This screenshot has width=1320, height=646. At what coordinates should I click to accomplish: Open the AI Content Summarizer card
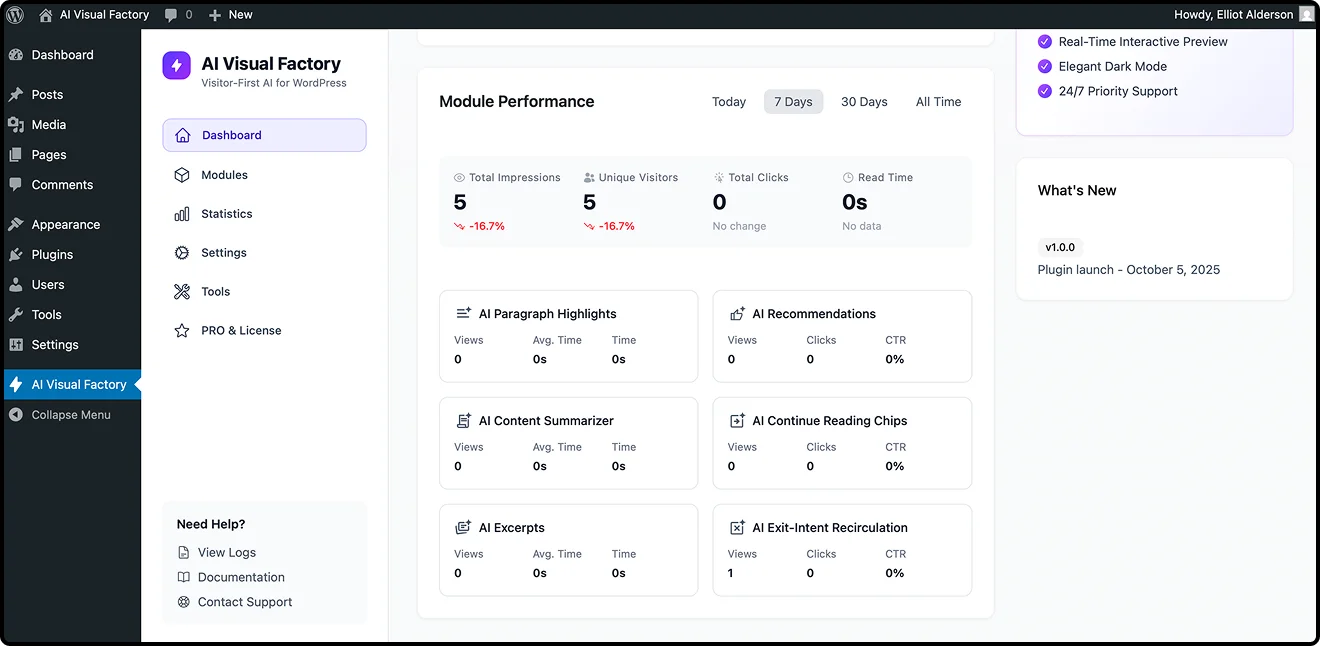(x=568, y=443)
